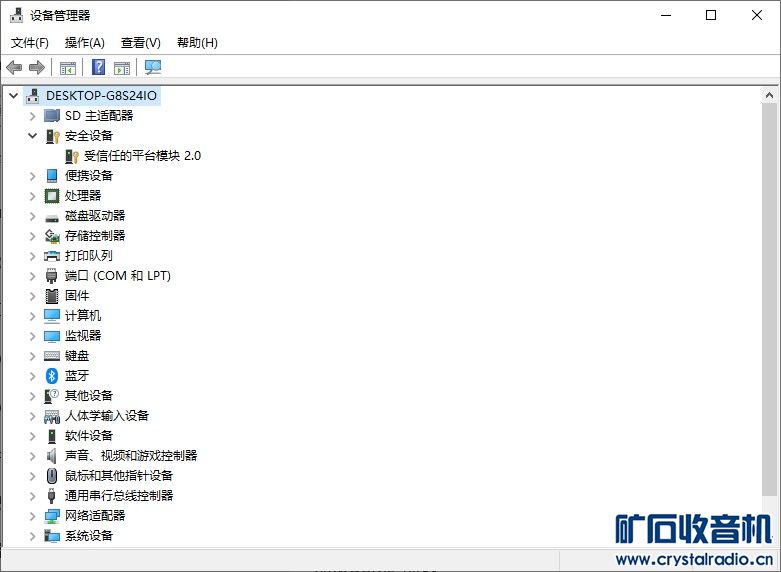This screenshot has height=572, width=781.
Task: Expand the 打印队列 node
Action: point(32,256)
